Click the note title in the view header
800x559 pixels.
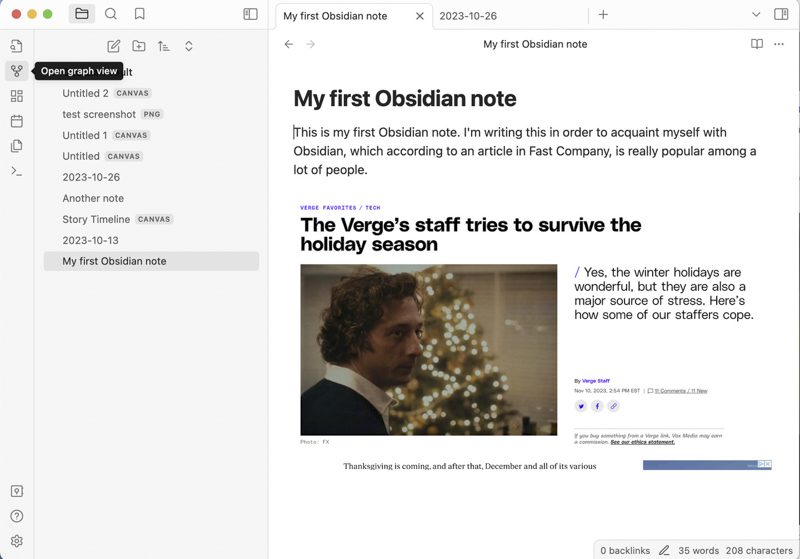pyautogui.click(x=535, y=44)
